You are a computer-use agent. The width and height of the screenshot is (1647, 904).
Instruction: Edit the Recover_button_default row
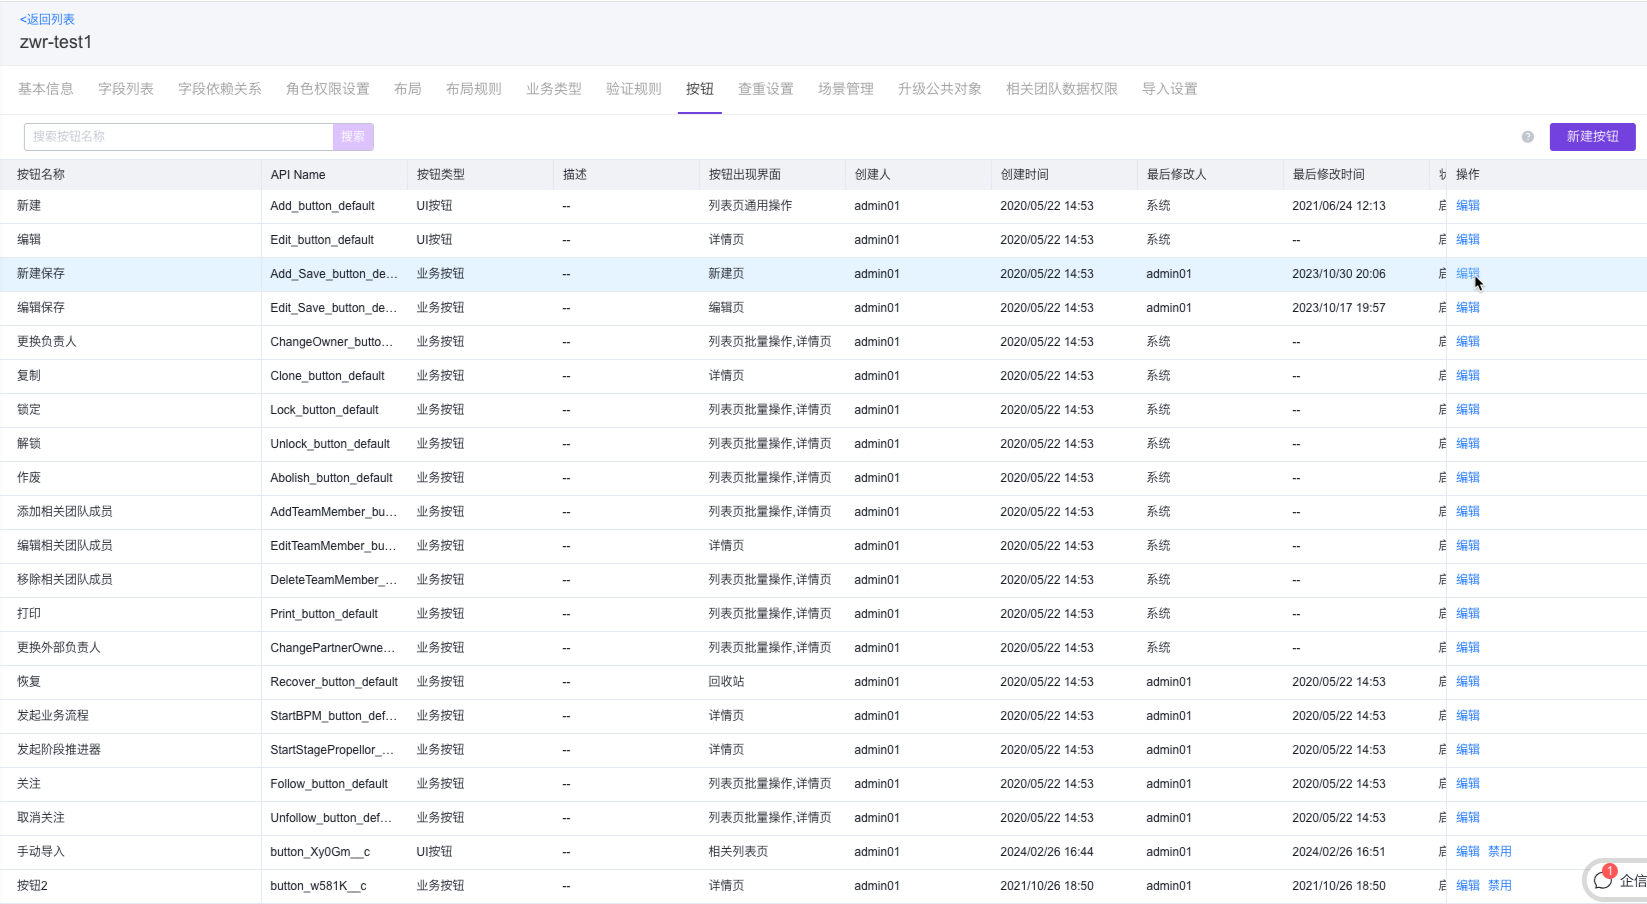click(x=1467, y=681)
